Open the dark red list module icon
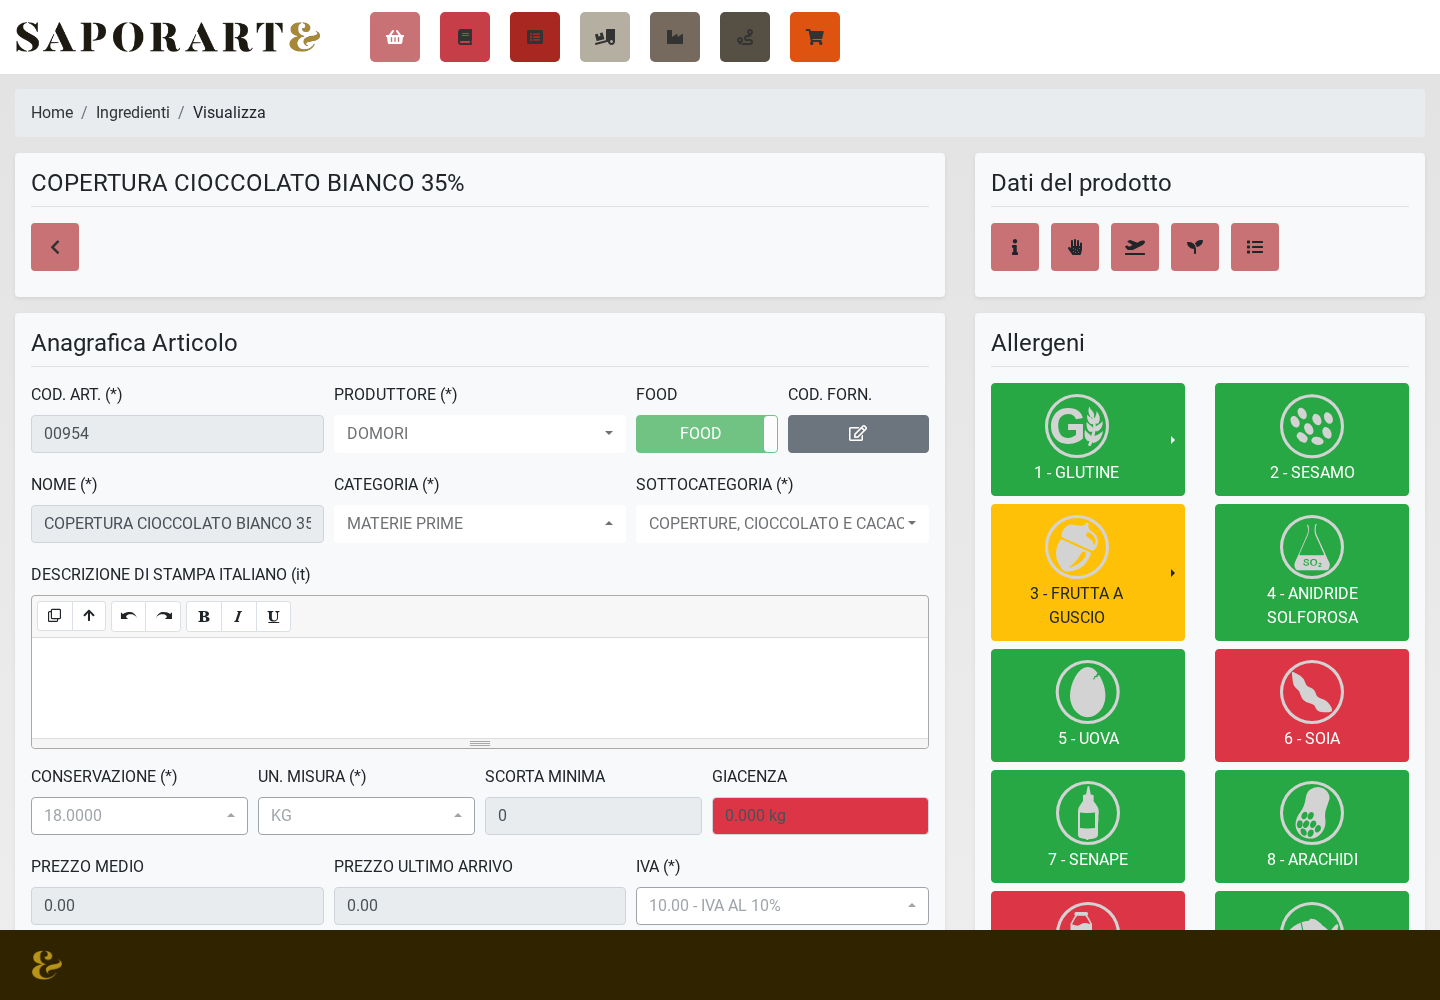Image resolution: width=1440 pixels, height=1000 pixels. [535, 37]
